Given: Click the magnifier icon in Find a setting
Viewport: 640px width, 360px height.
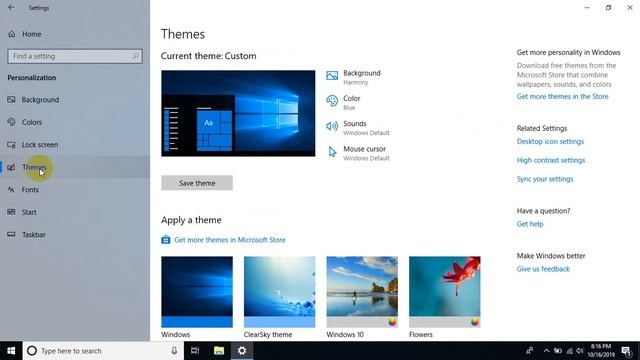Looking at the screenshot, I should (x=135, y=56).
